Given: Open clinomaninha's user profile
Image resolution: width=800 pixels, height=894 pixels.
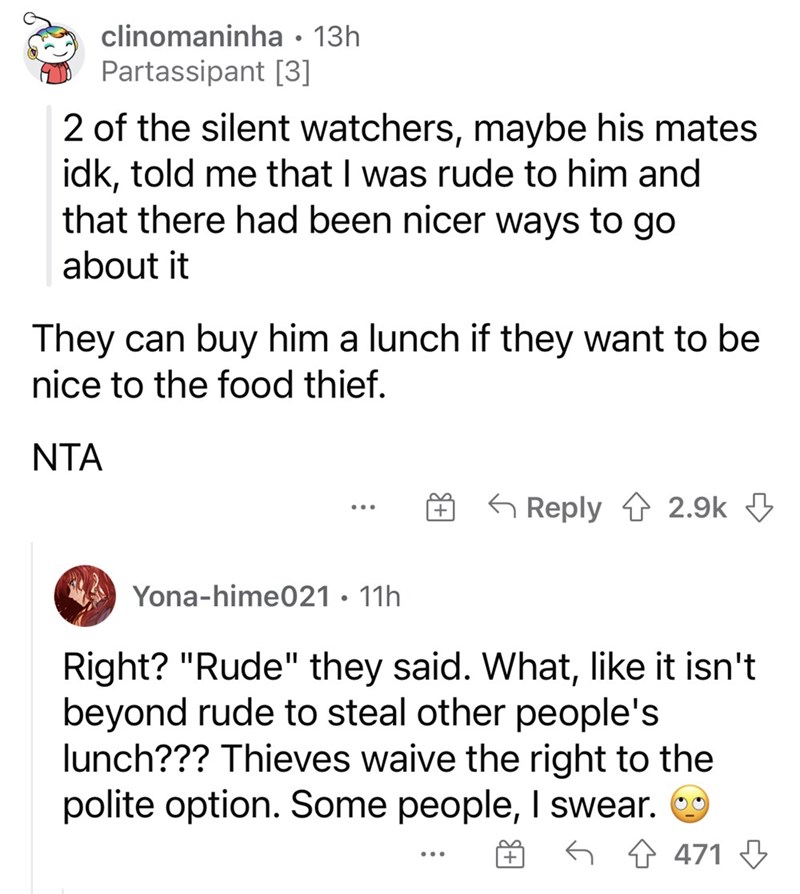Looking at the screenshot, I should [x=192, y=37].
